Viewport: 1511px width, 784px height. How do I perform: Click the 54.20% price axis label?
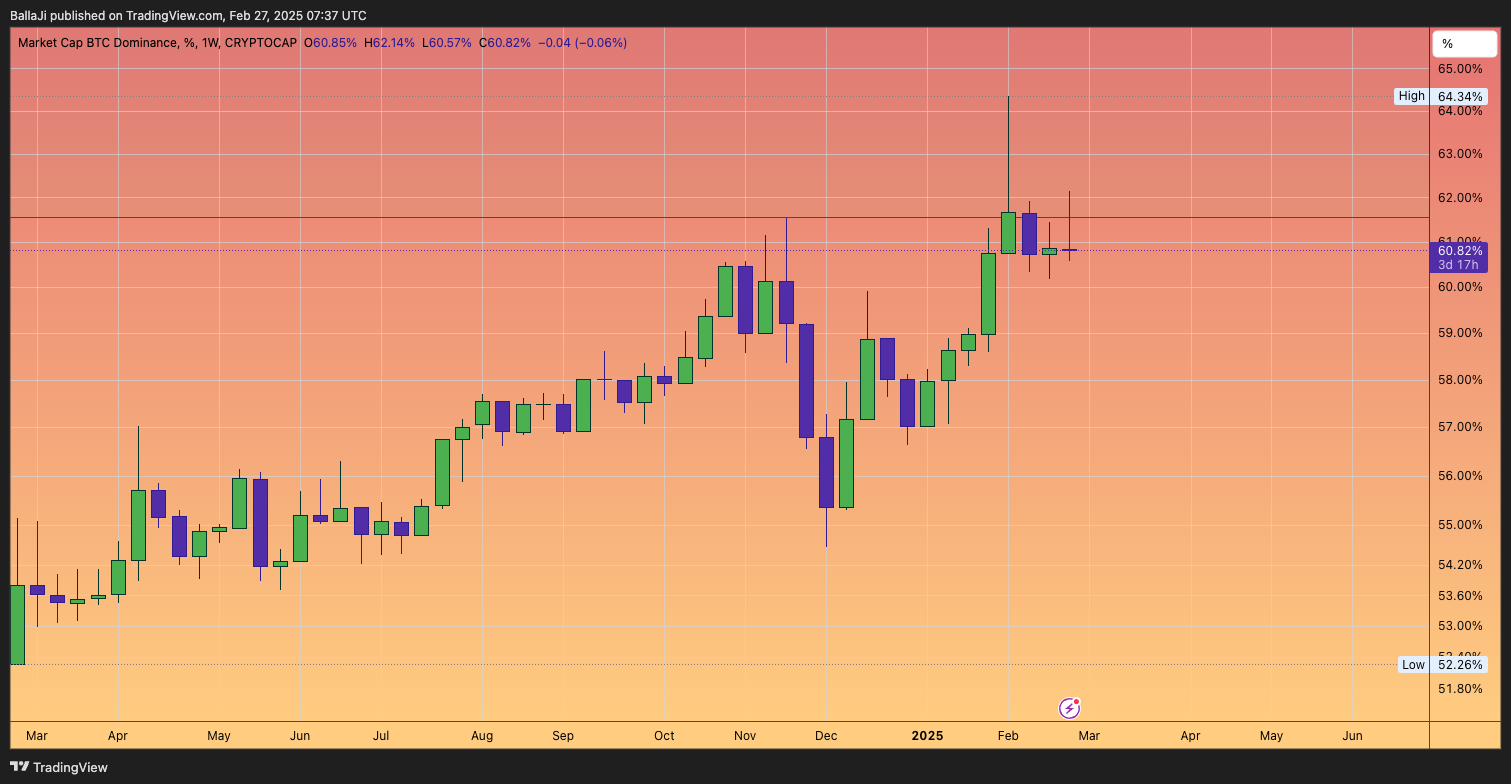pos(1460,565)
